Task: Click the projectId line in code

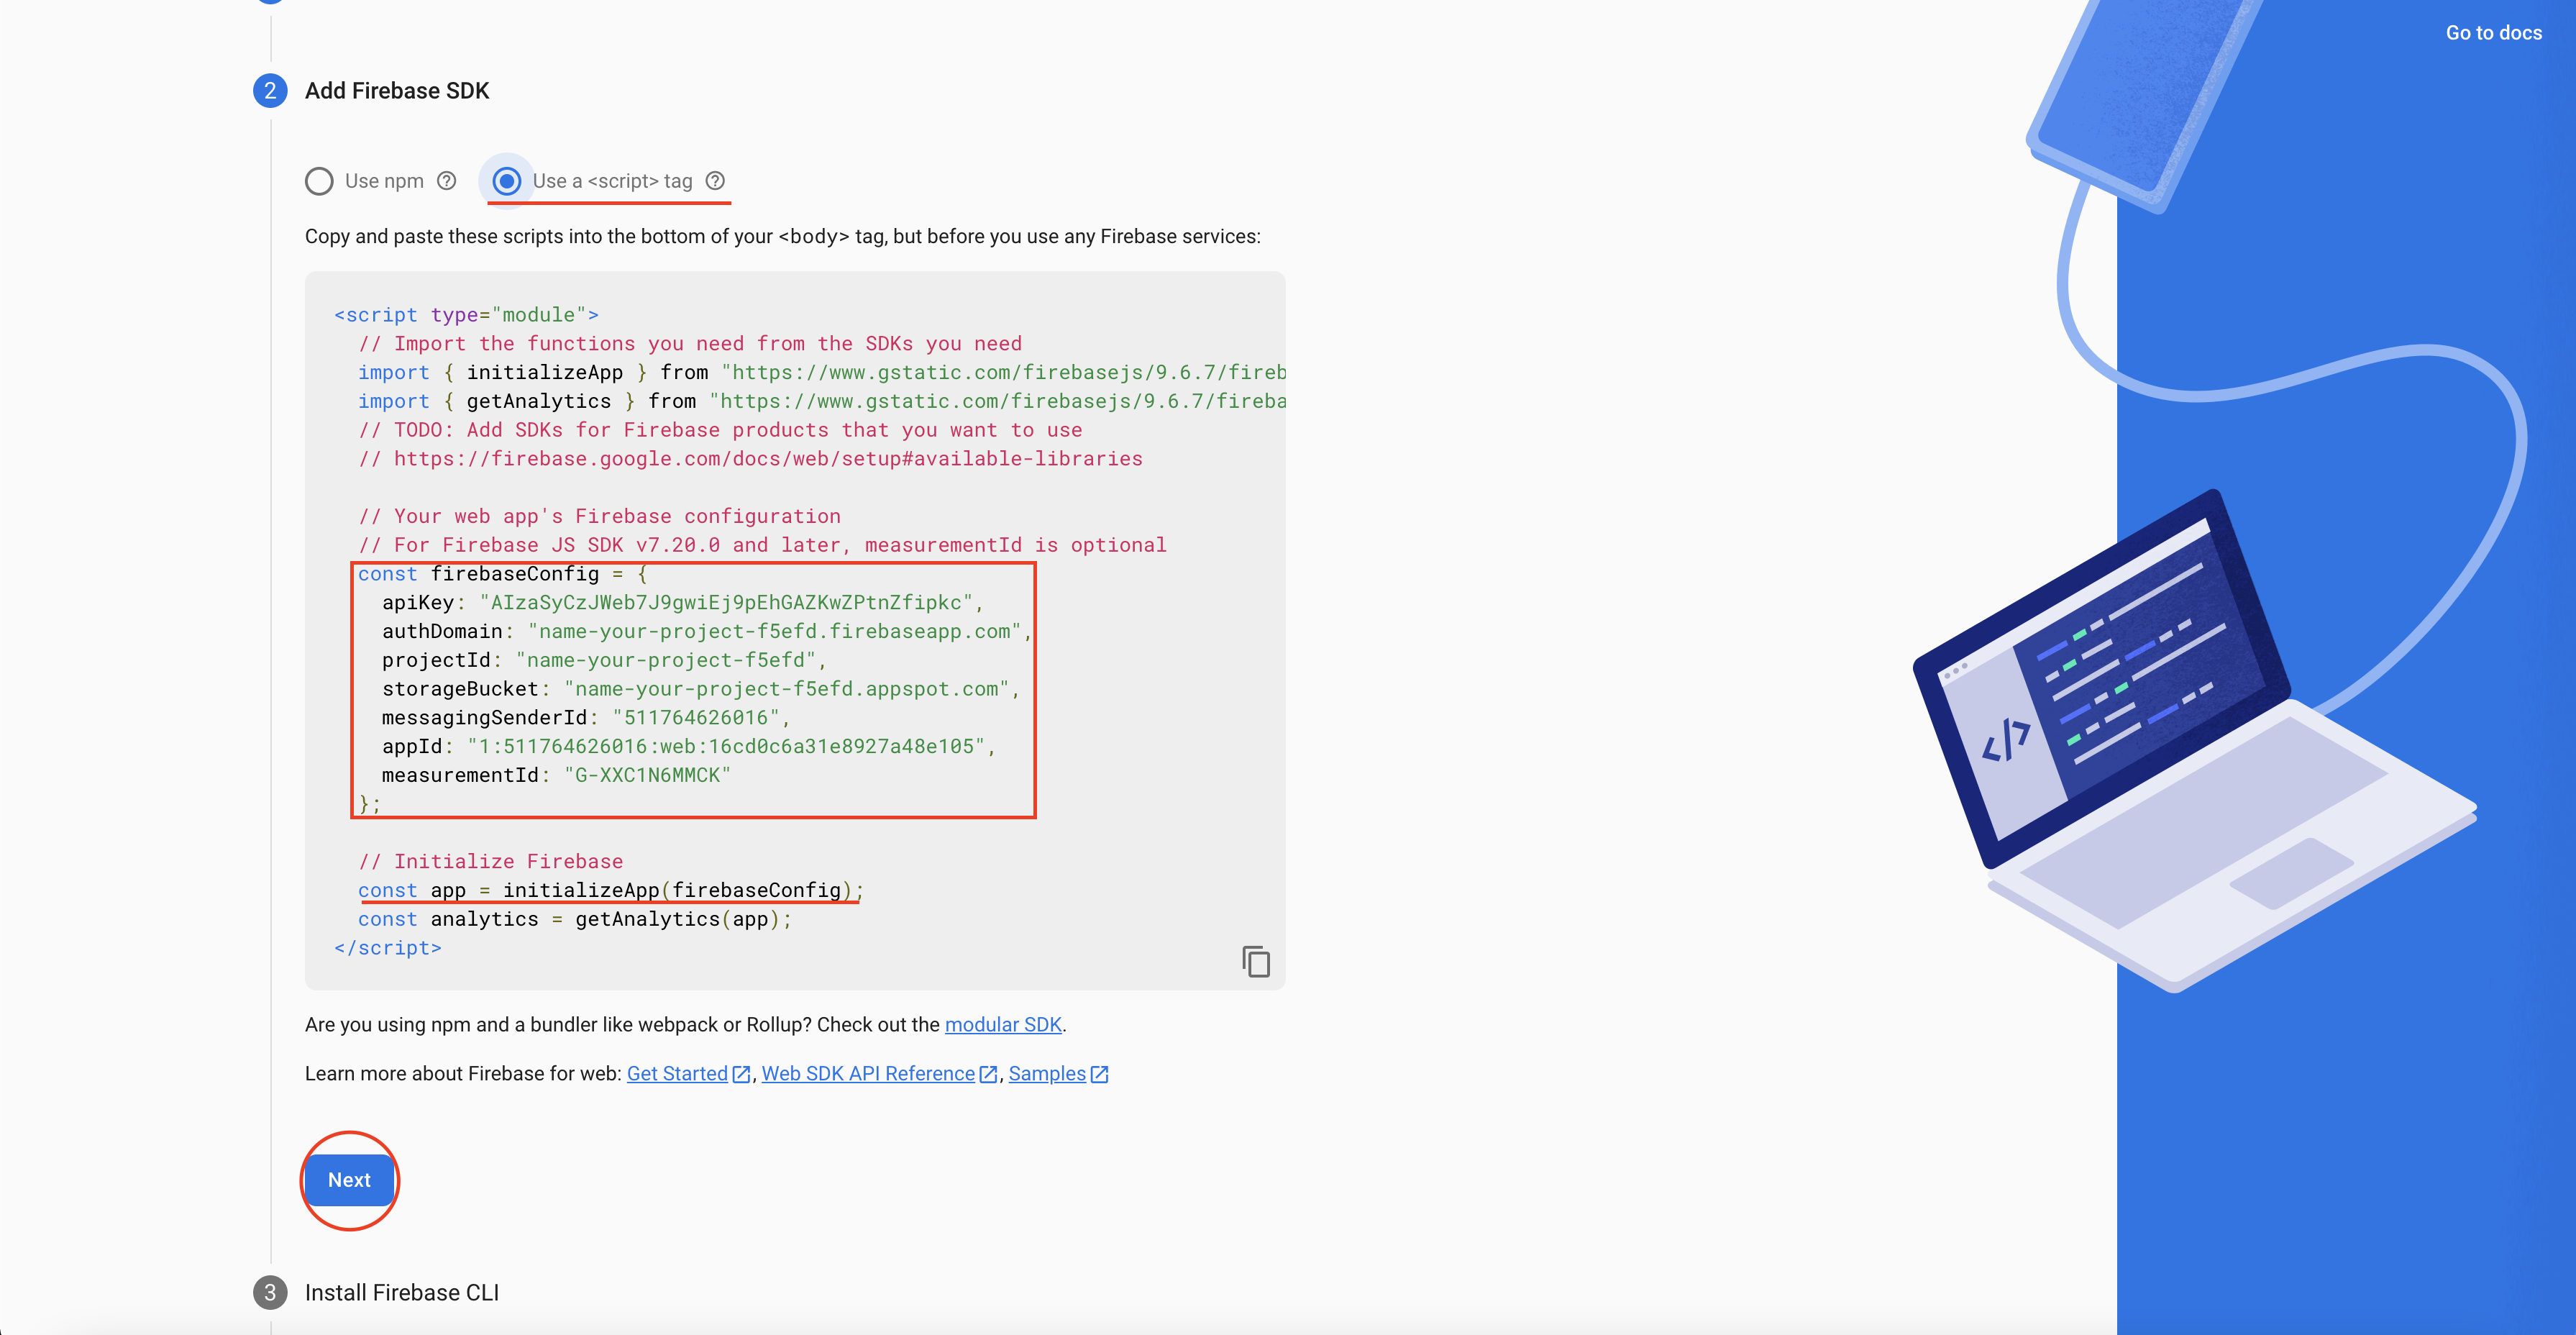Action: point(604,660)
